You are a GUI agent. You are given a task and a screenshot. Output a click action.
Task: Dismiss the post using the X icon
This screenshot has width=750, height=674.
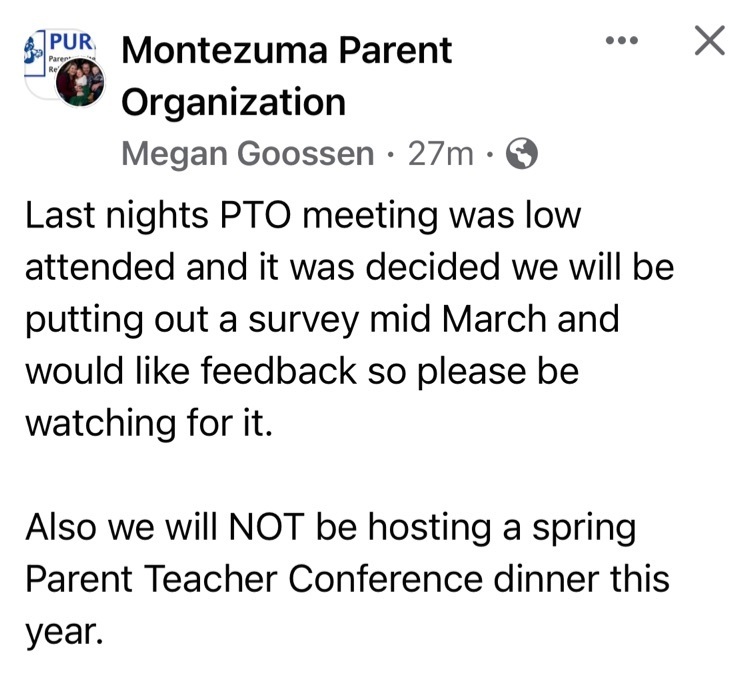pos(710,41)
